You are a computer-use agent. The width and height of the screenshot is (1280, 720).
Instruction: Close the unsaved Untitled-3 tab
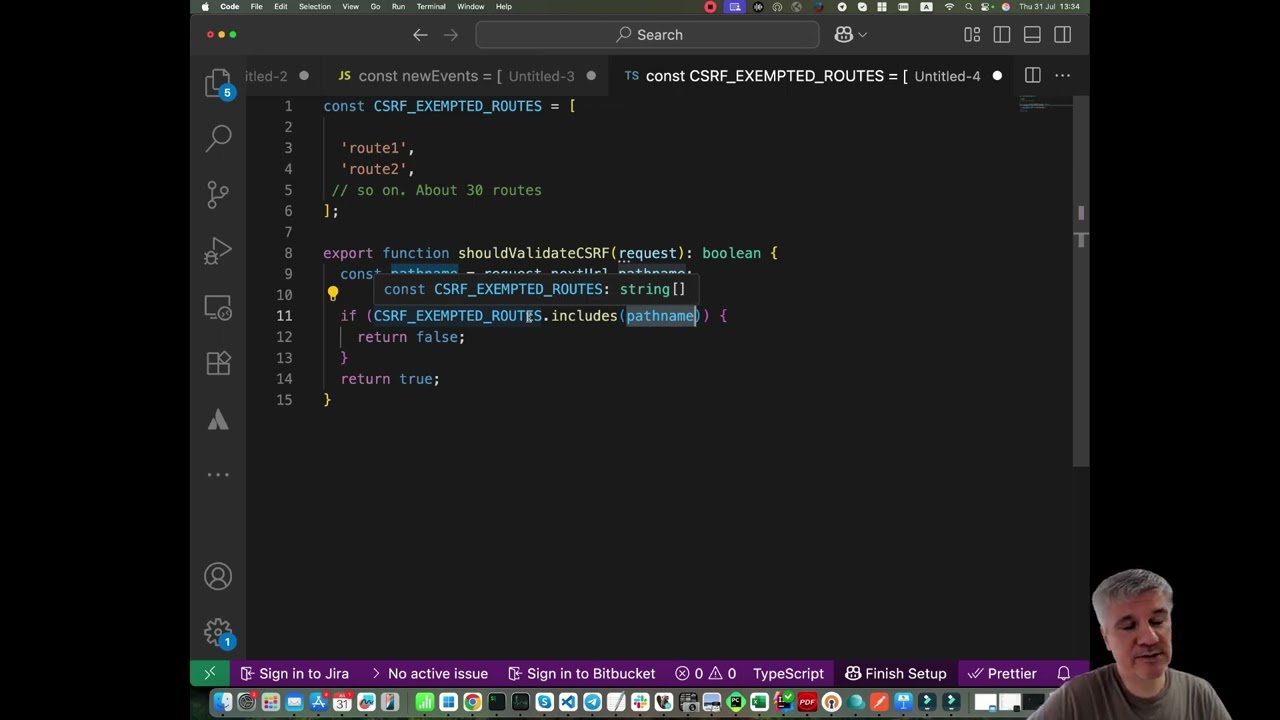pyautogui.click(x=591, y=76)
